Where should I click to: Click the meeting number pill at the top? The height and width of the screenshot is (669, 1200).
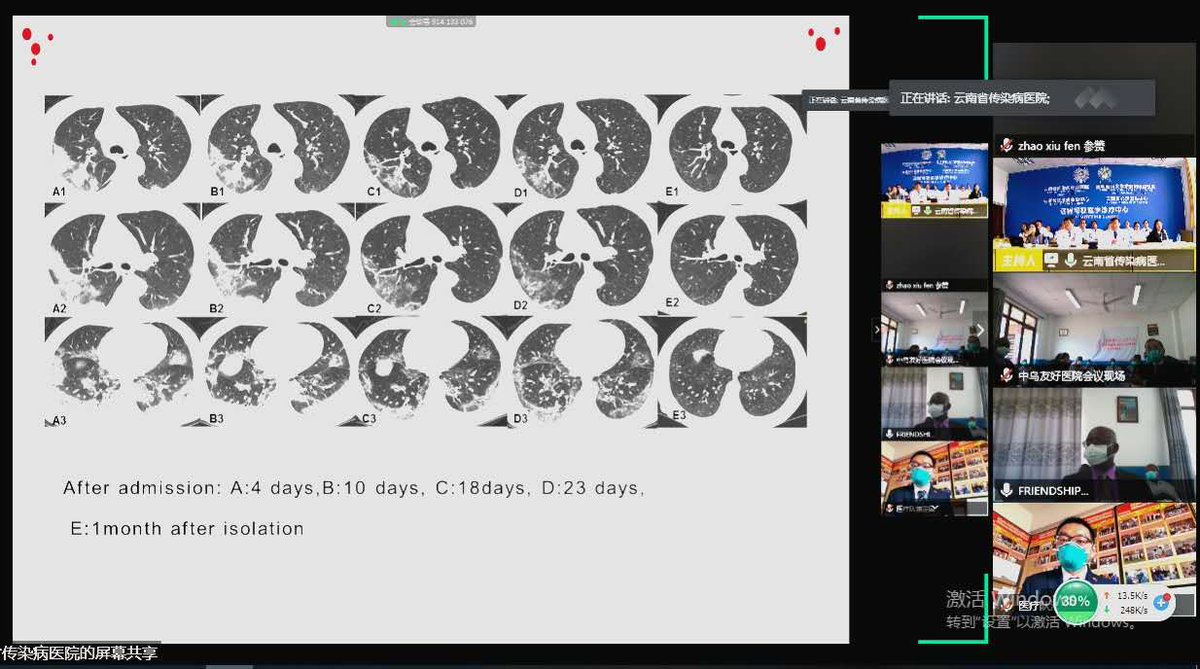[x=430, y=20]
